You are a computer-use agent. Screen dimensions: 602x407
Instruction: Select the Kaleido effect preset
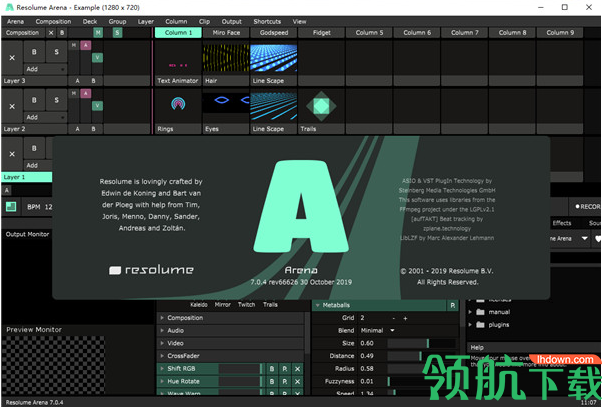199,304
